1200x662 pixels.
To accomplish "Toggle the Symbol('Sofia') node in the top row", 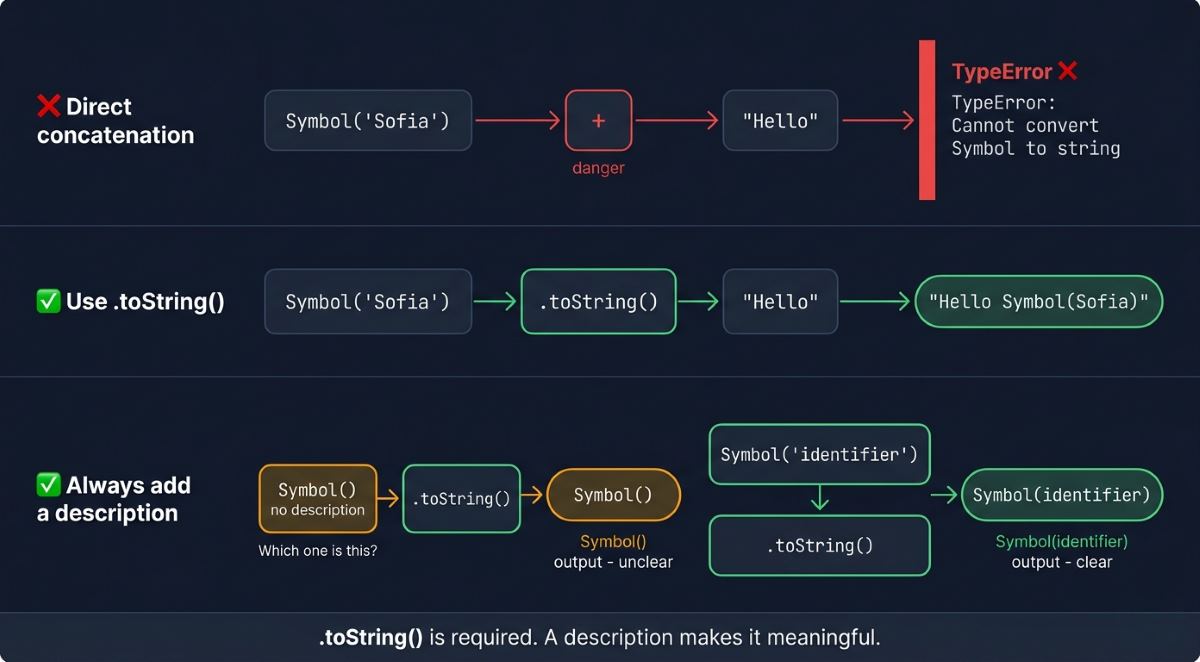I will coord(367,120).
